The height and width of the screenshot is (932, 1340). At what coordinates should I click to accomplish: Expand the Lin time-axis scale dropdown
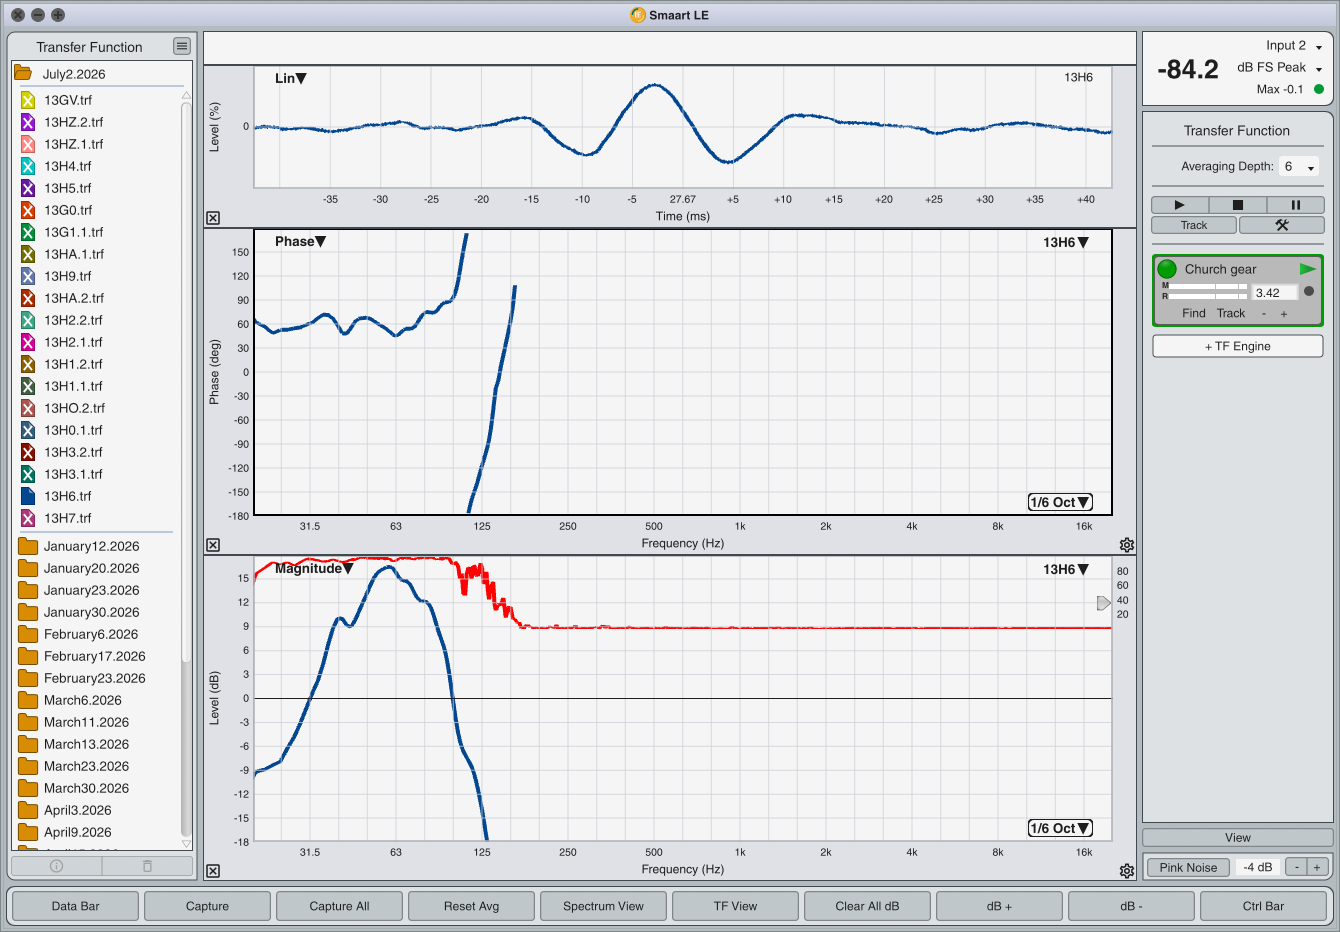tap(290, 78)
